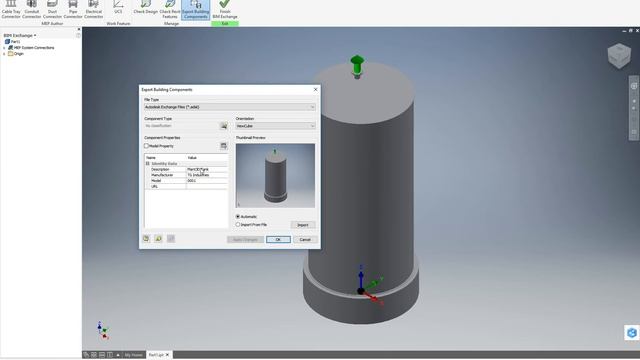Image resolution: width=640 pixels, height=360 pixels.
Task: Click the horizontal tile layout icon
Action: point(102,355)
